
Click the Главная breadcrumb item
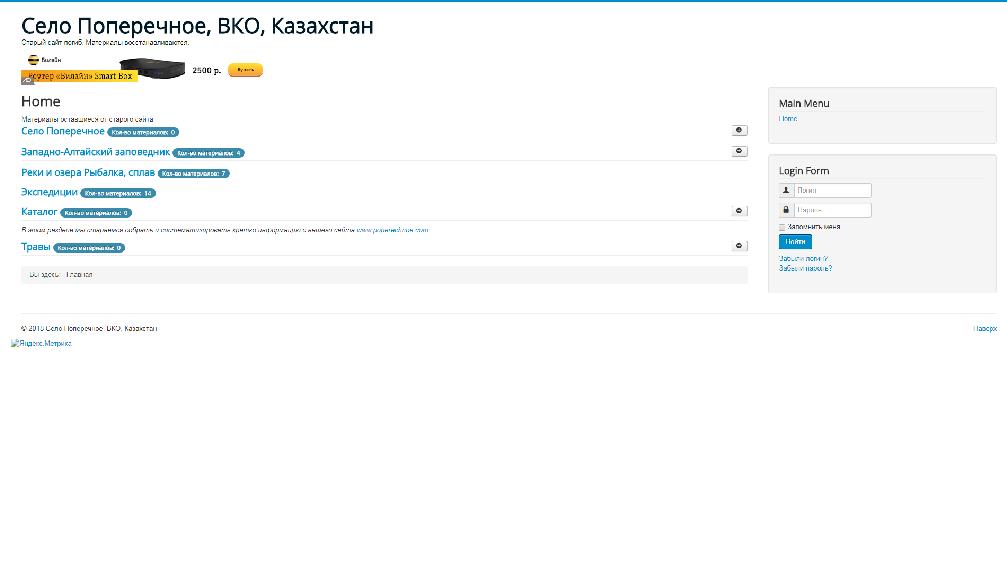point(79,274)
